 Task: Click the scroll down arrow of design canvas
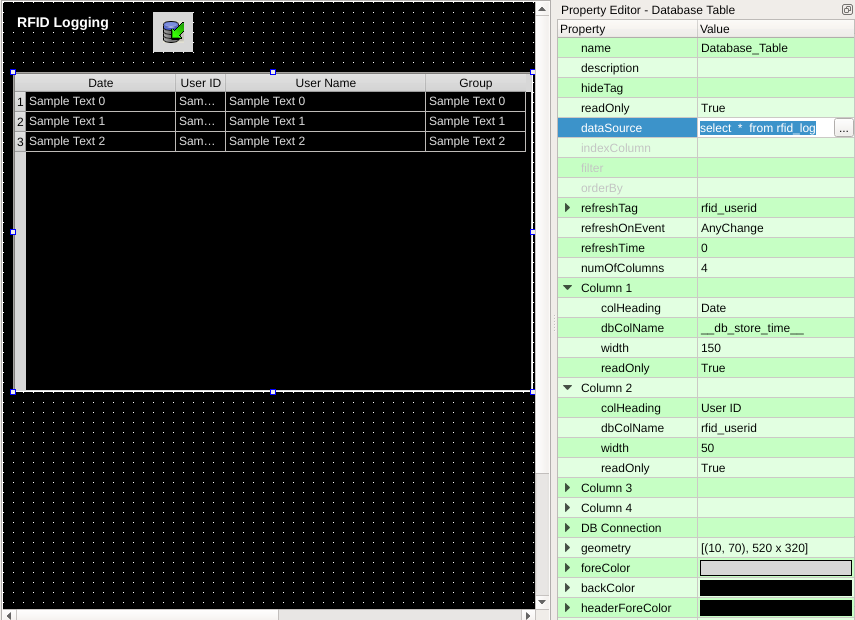point(542,602)
